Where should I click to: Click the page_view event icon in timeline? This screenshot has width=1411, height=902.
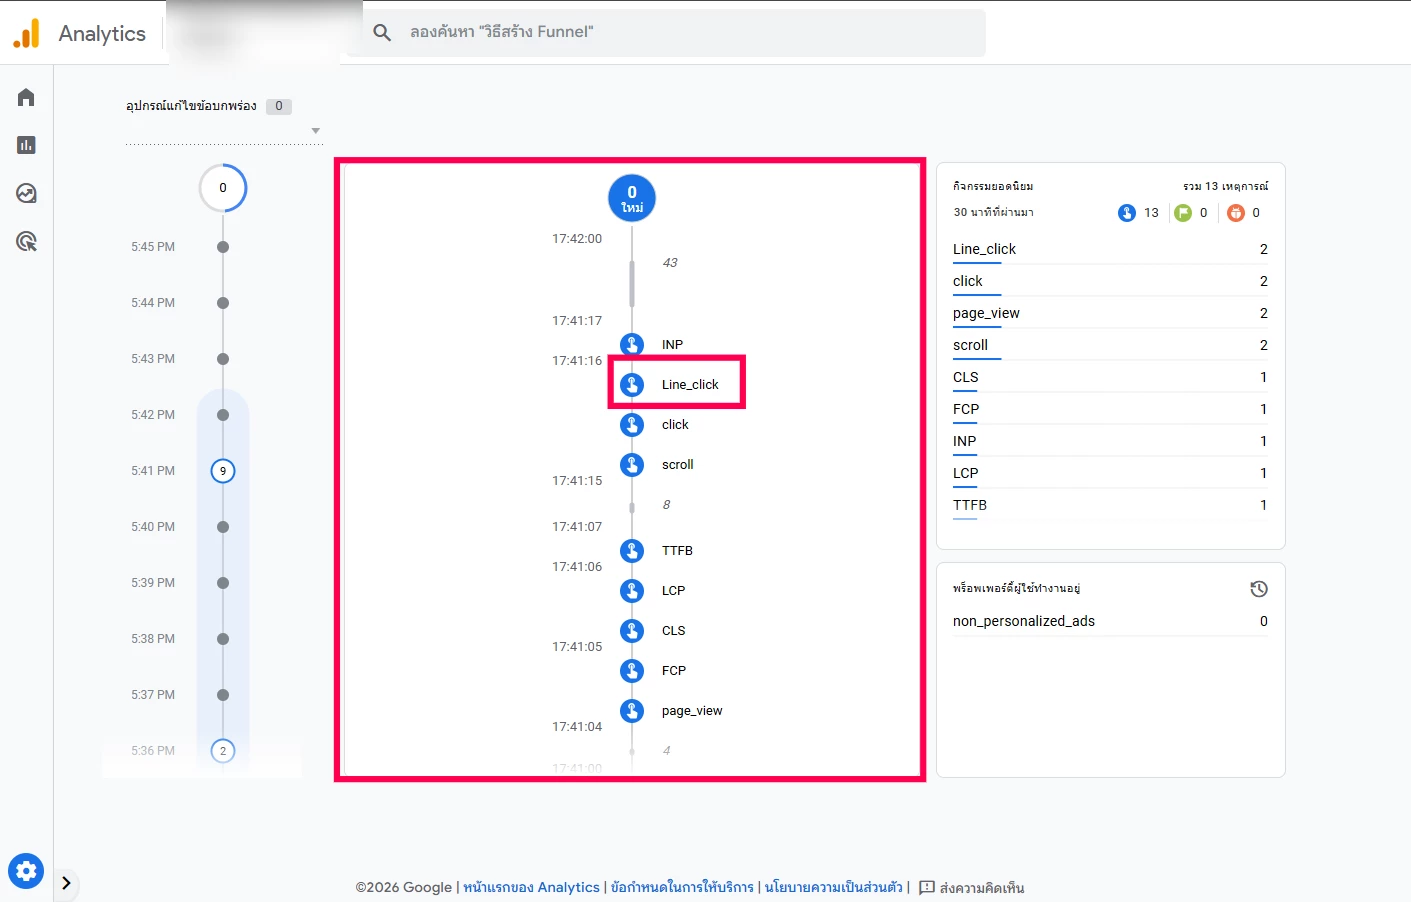tap(632, 711)
